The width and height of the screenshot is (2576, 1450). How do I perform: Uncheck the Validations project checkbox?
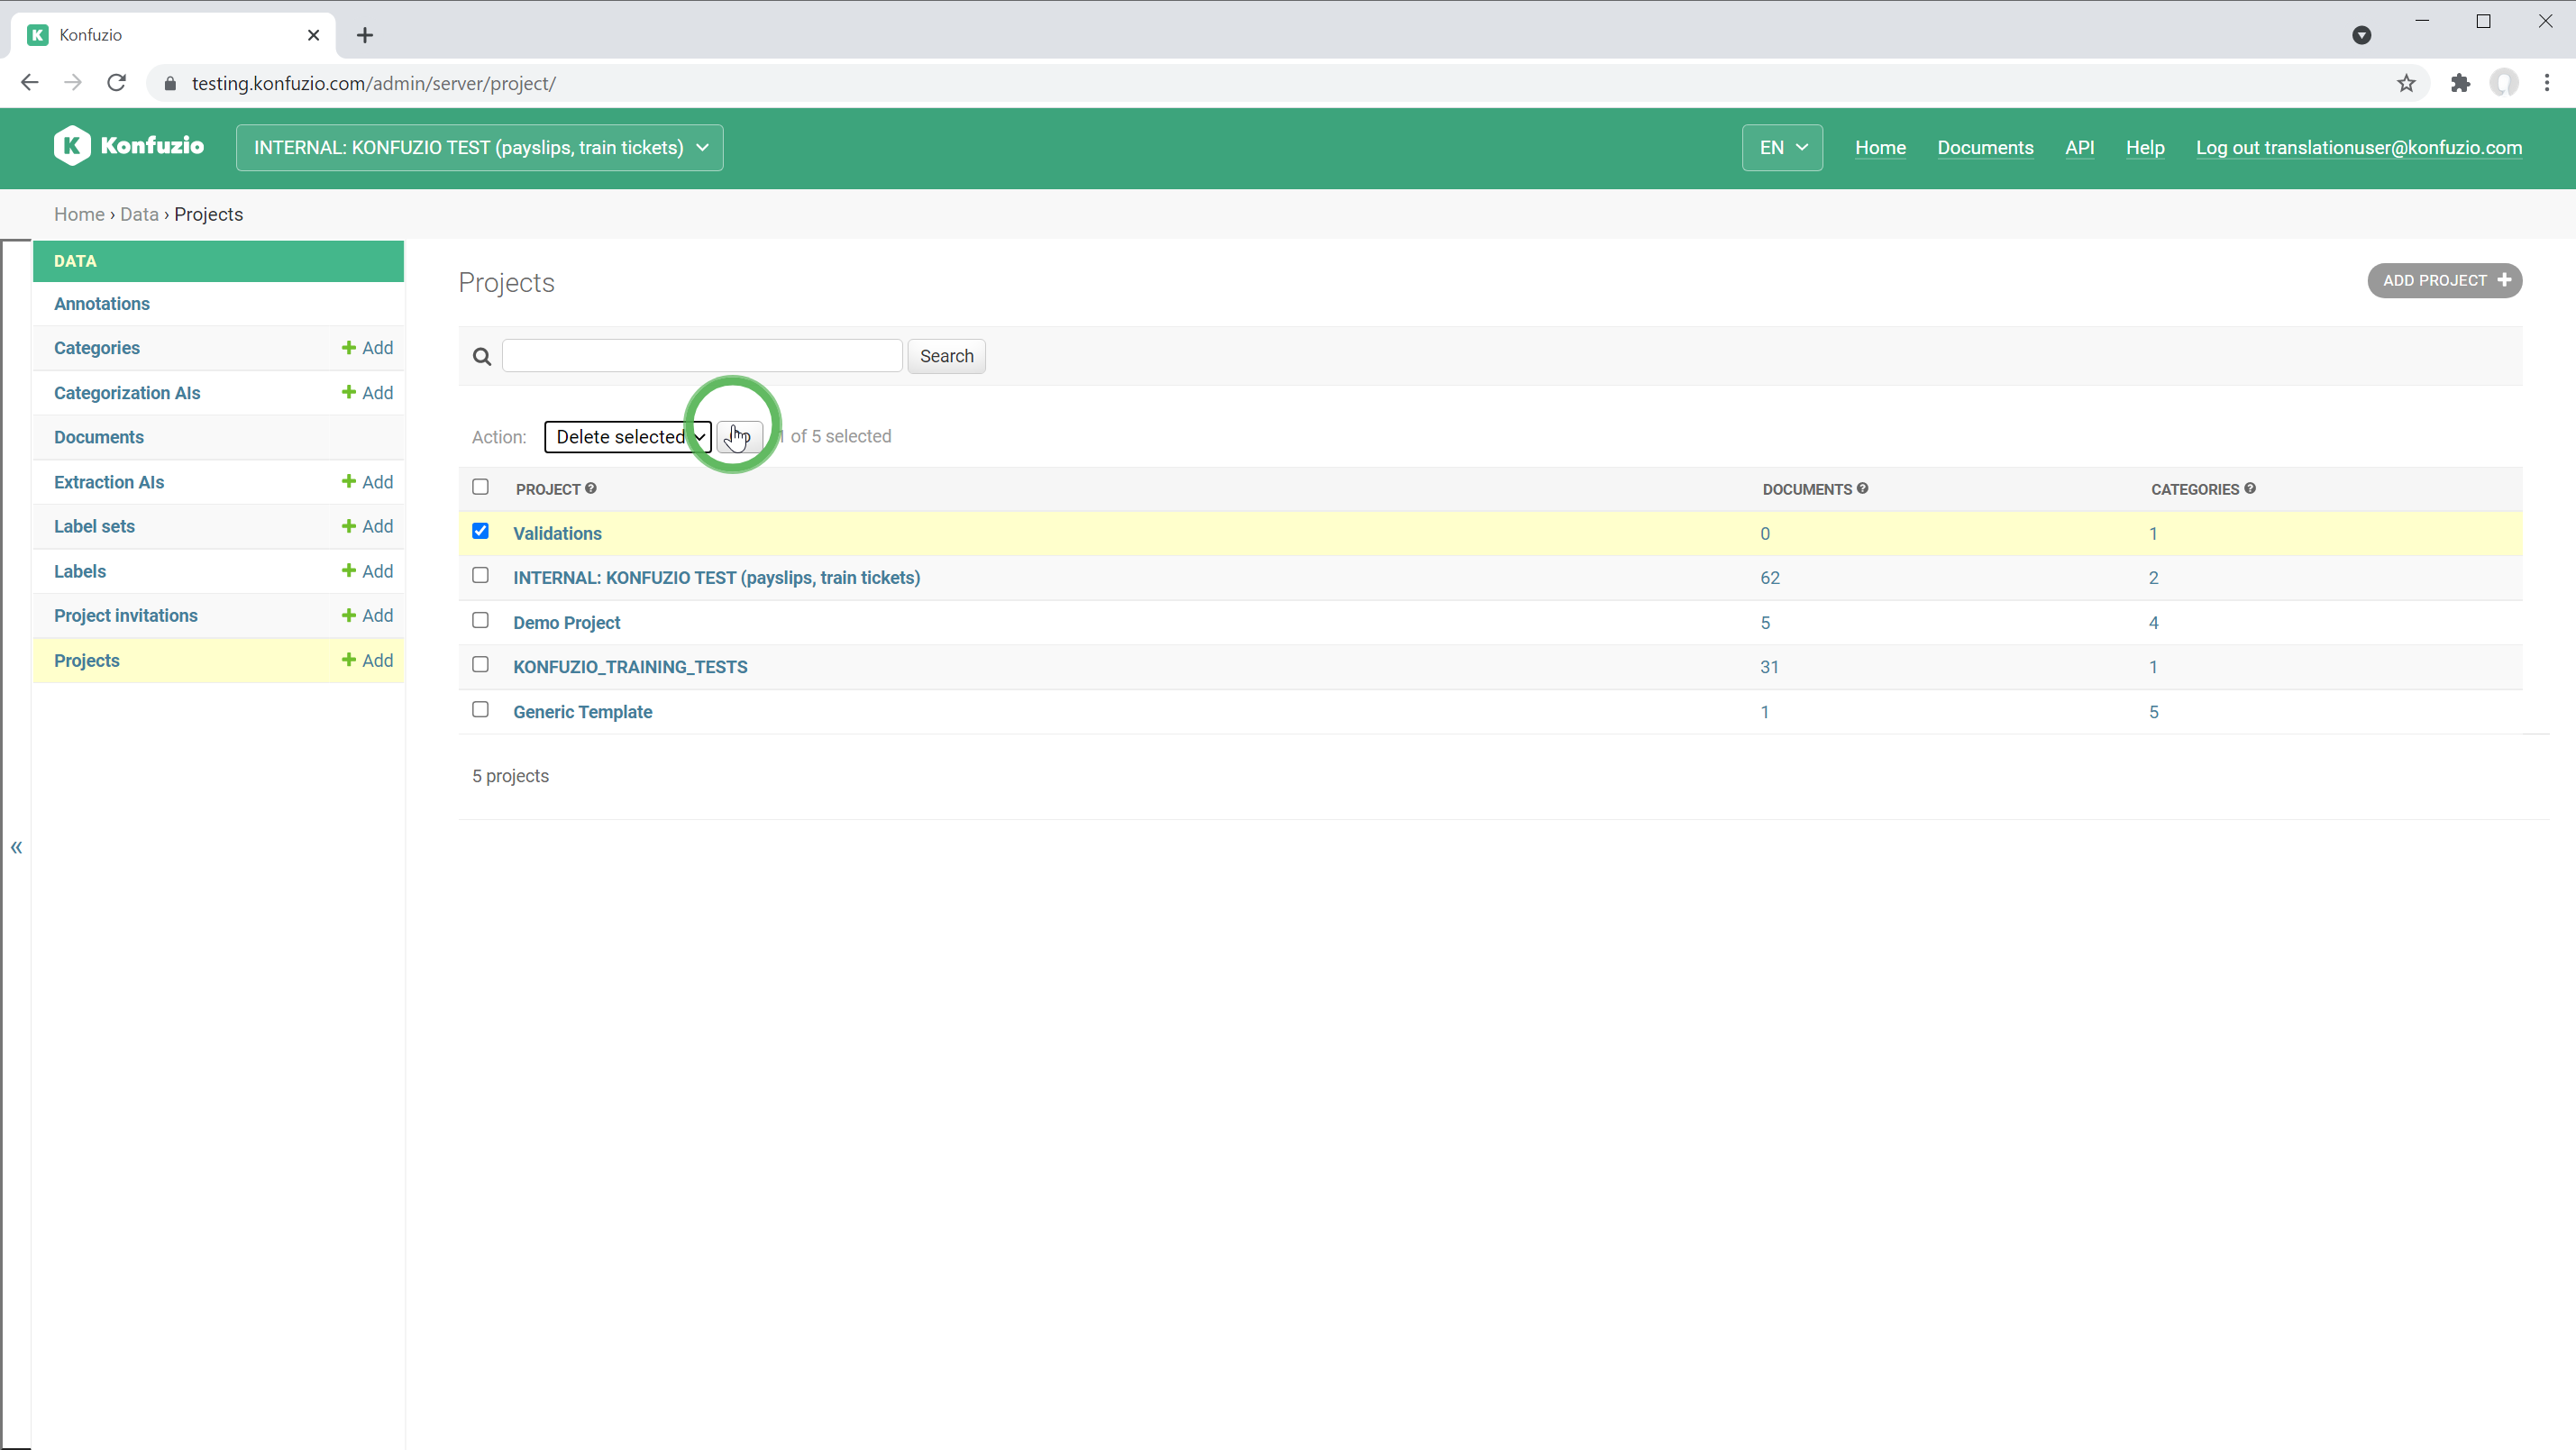pyautogui.click(x=480, y=531)
